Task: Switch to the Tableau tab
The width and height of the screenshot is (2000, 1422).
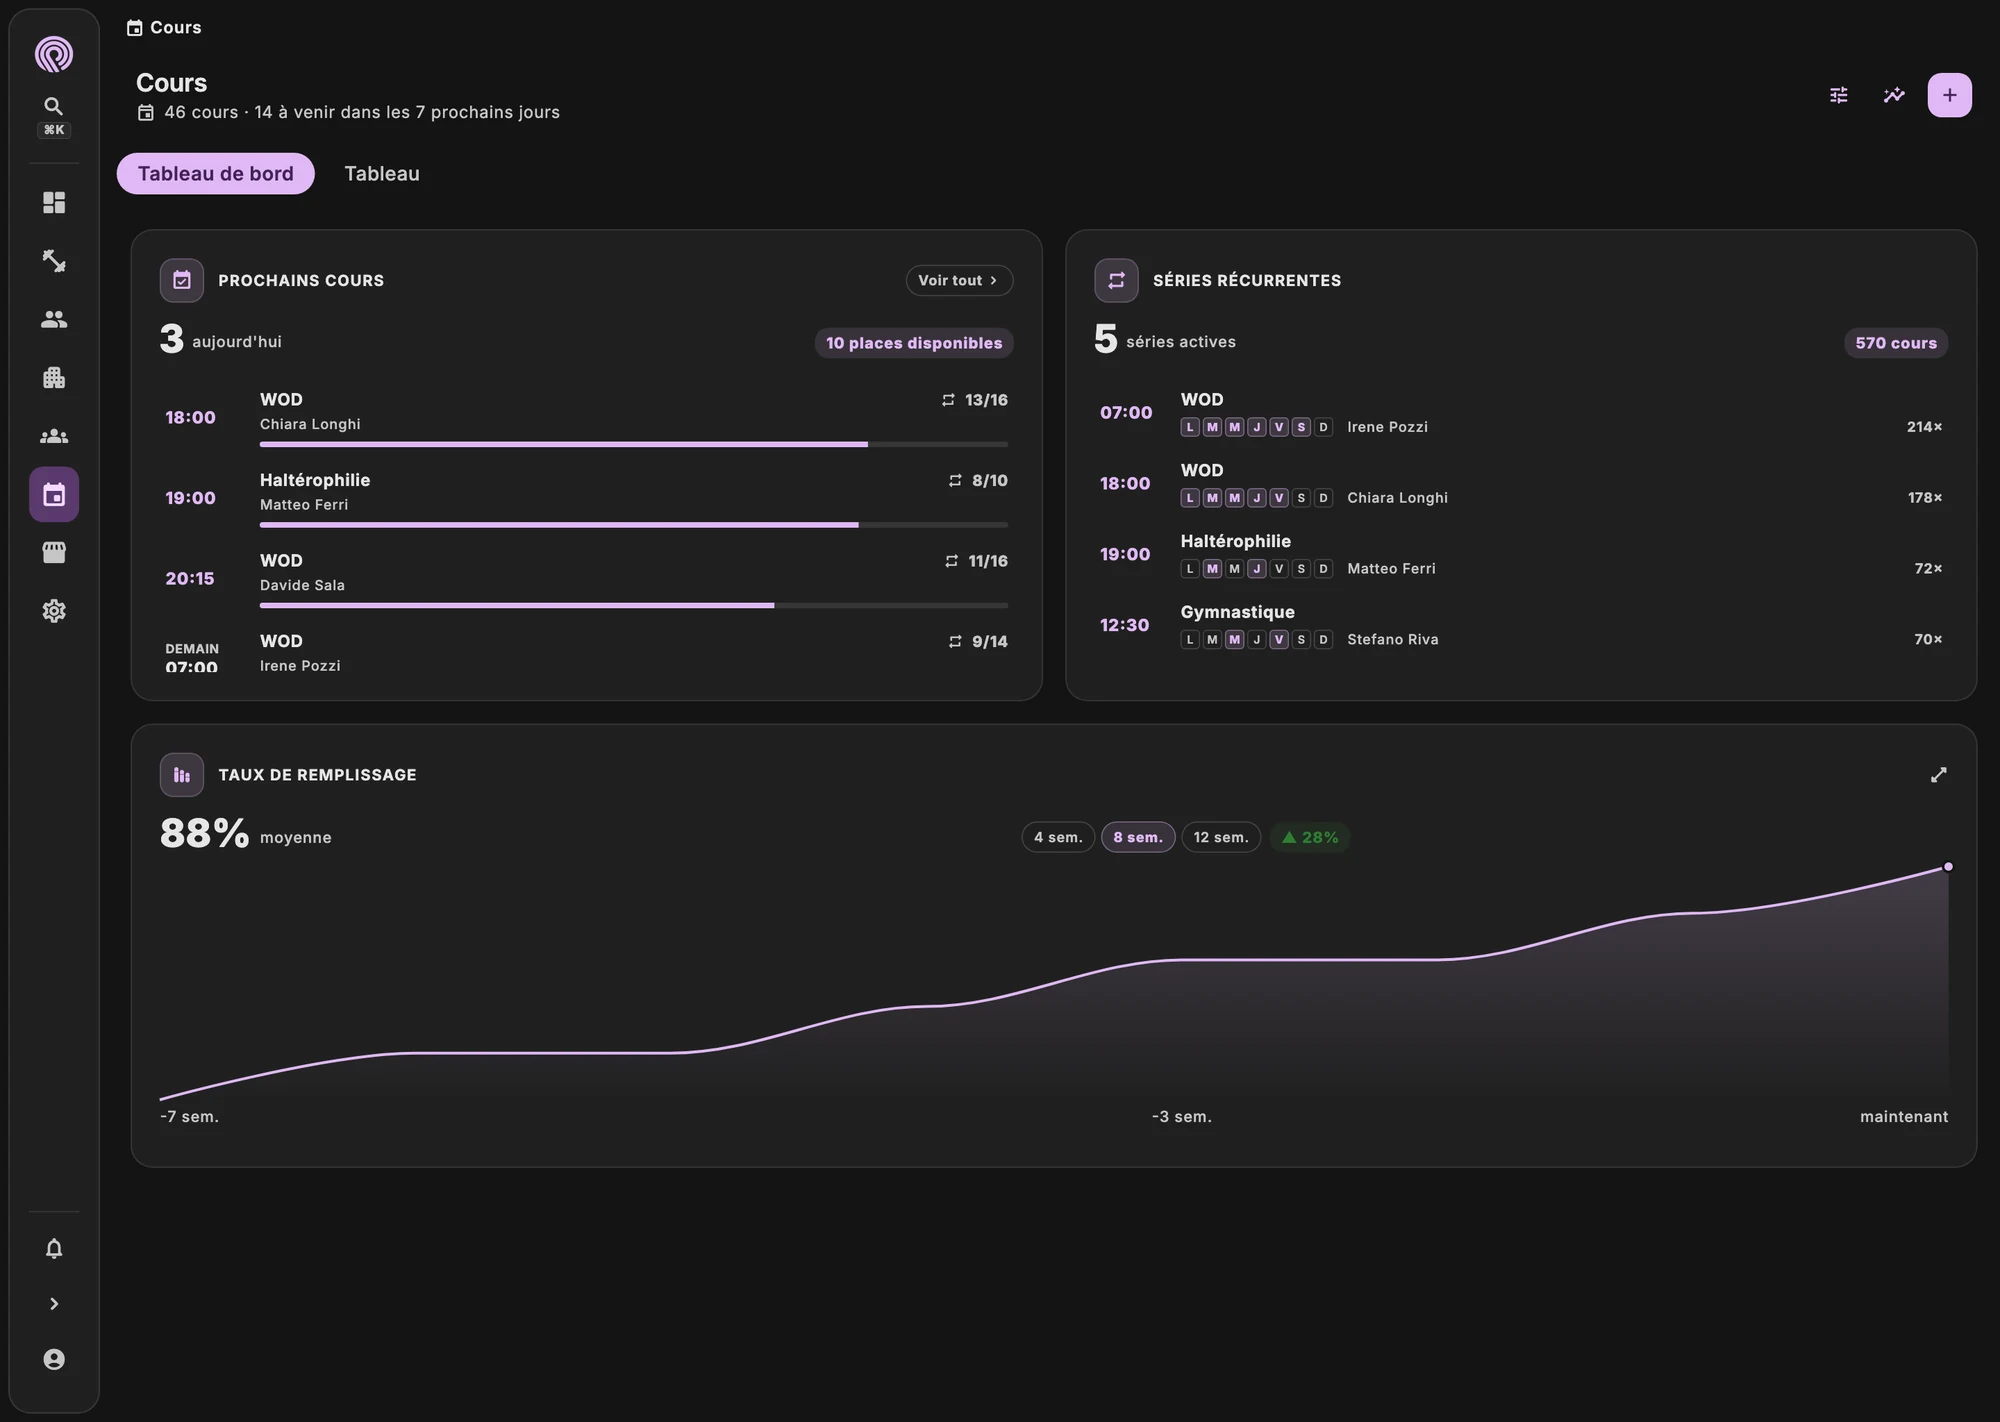Action: [x=382, y=174]
